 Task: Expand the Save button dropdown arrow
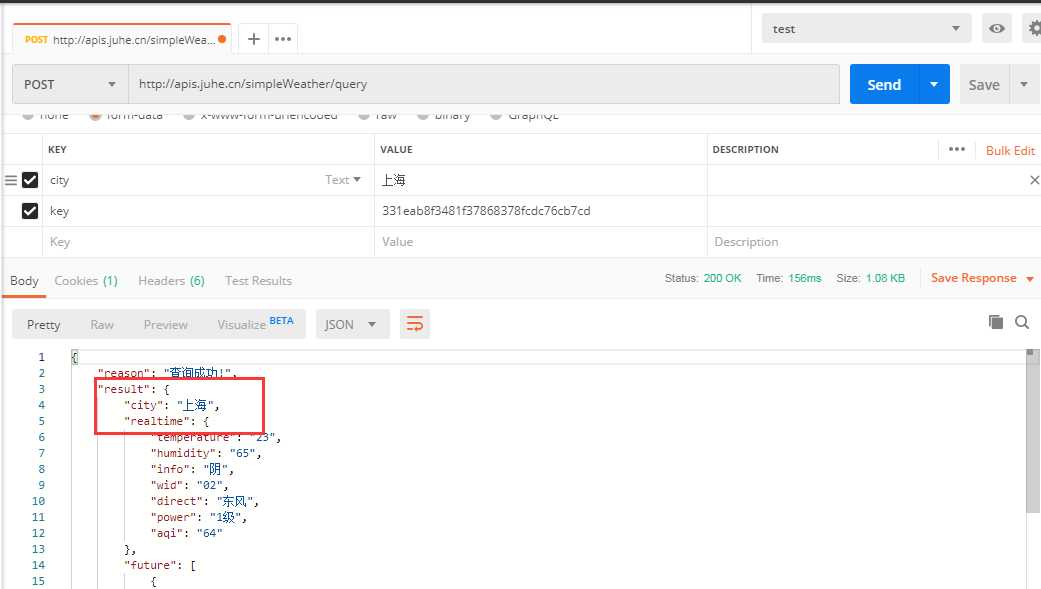click(1024, 84)
